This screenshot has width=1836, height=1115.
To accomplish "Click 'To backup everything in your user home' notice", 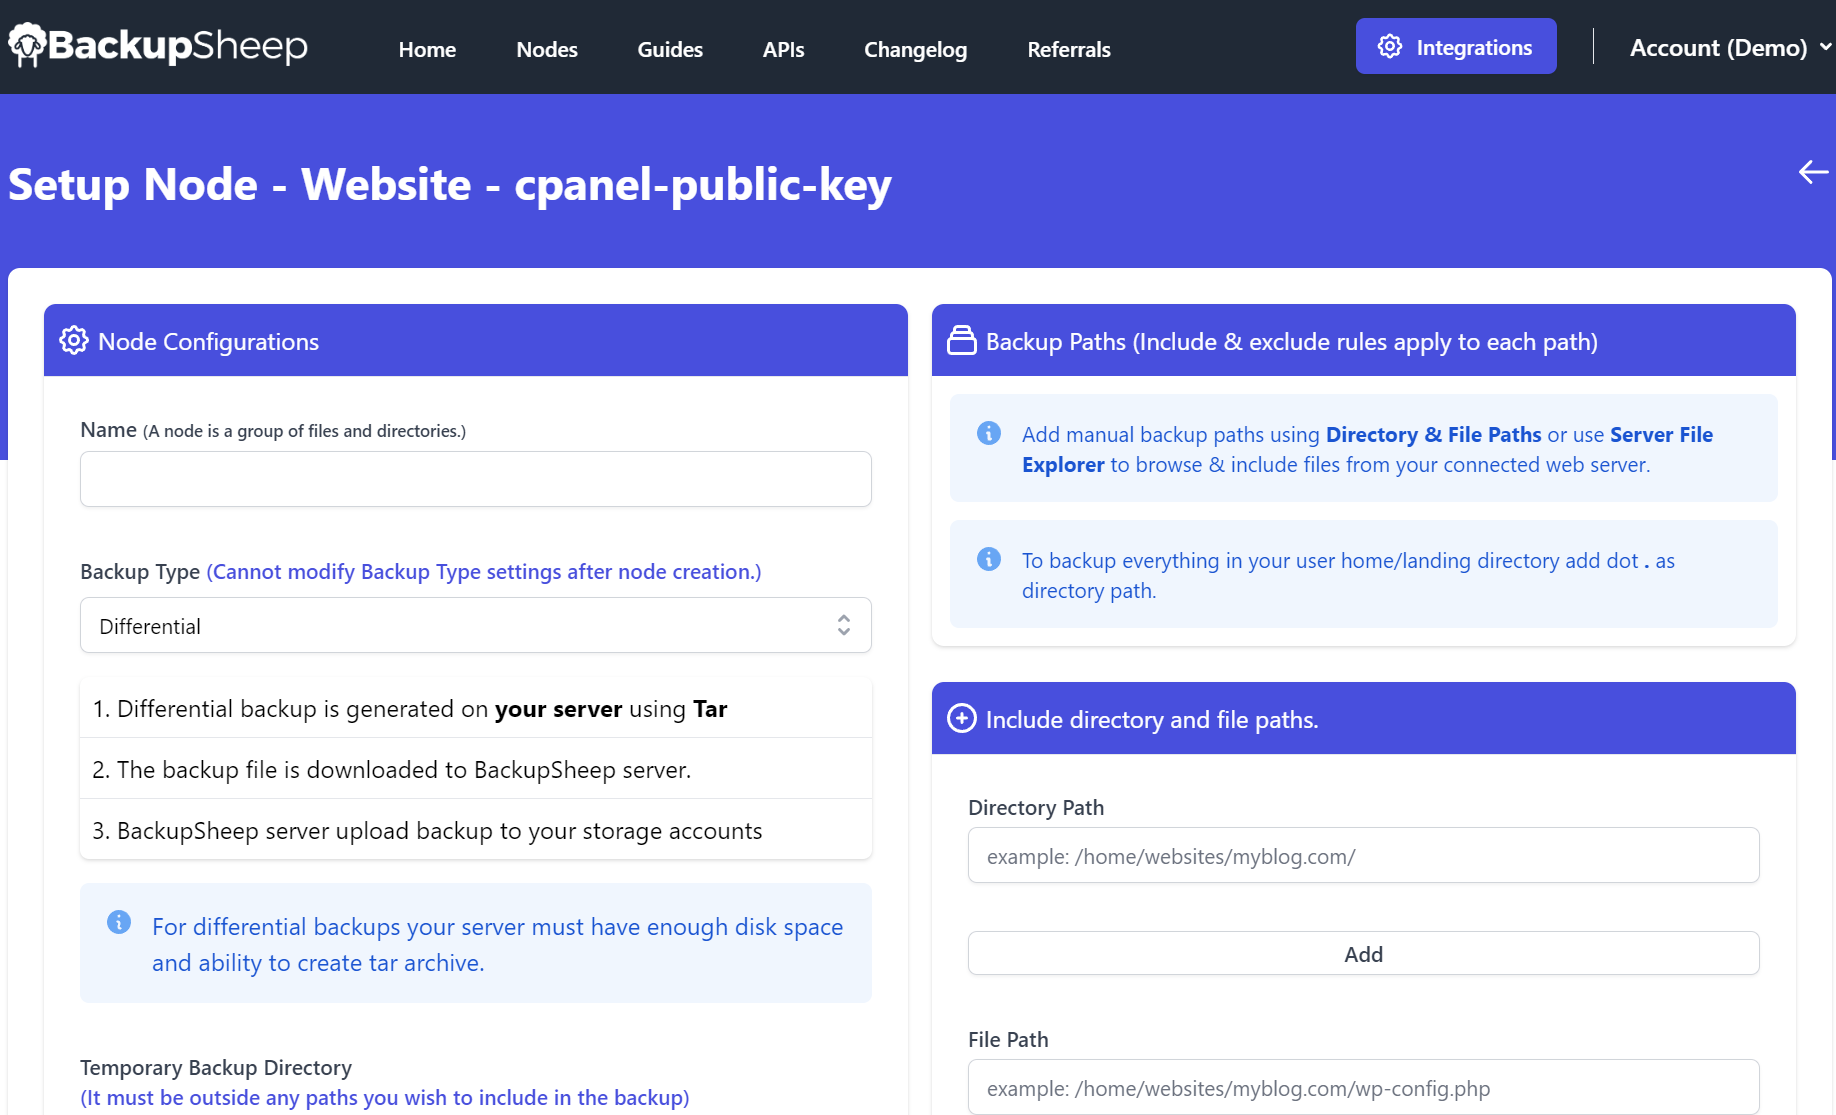I will pyautogui.click(x=1364, y=574).
